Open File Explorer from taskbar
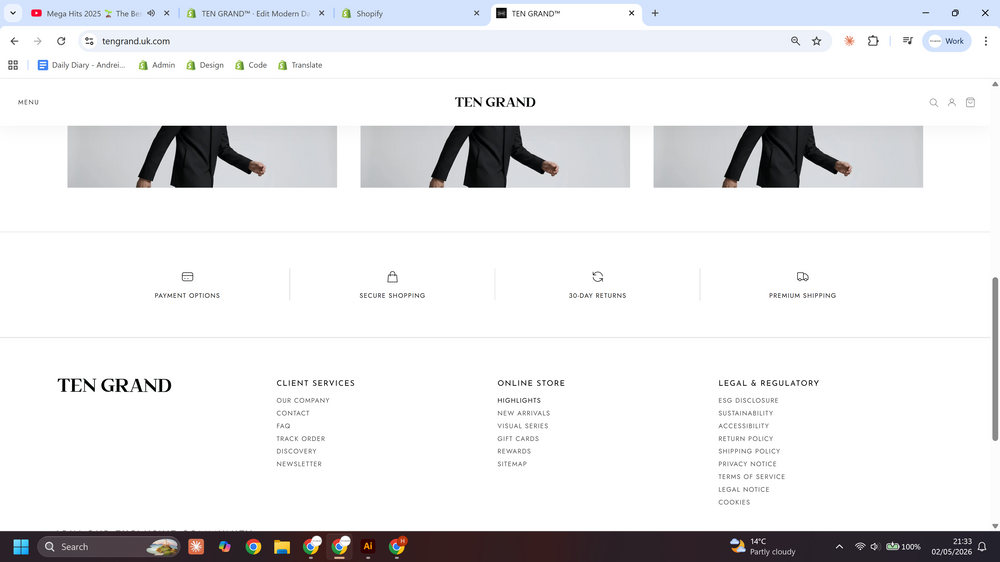1000x562 pixels. [282, 547]
